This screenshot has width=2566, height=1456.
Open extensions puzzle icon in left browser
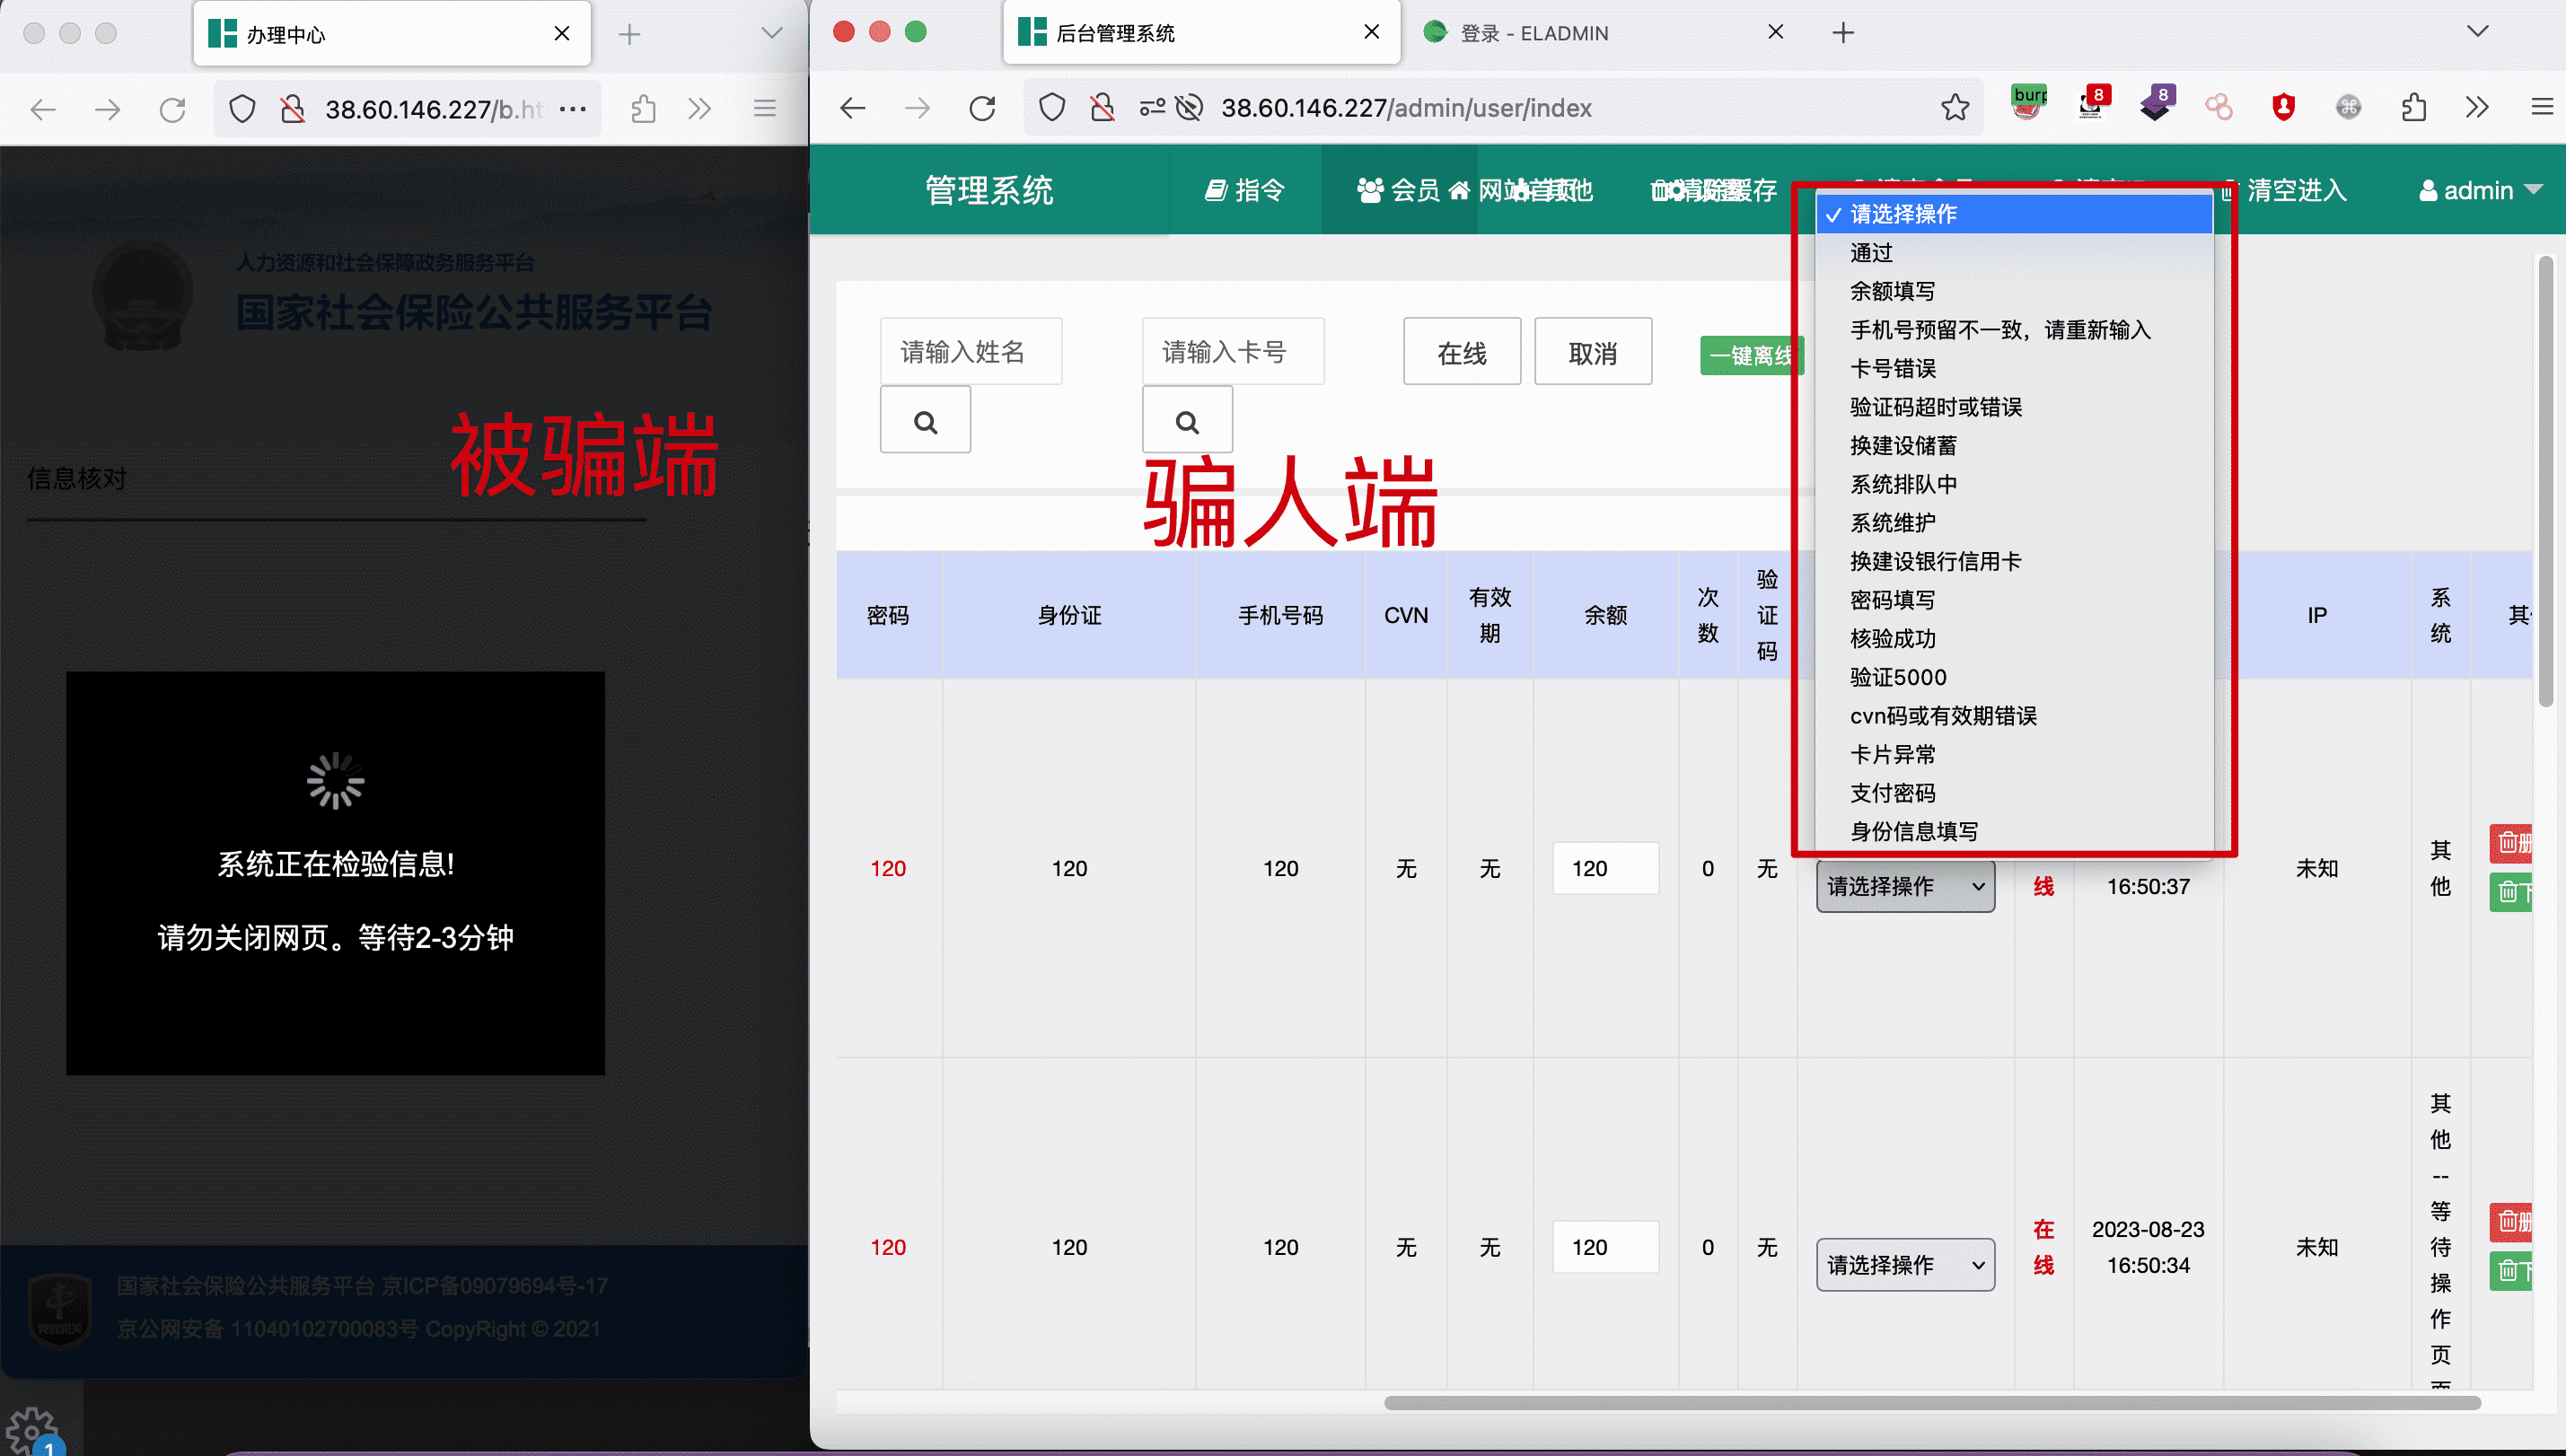tap(644, 109)
